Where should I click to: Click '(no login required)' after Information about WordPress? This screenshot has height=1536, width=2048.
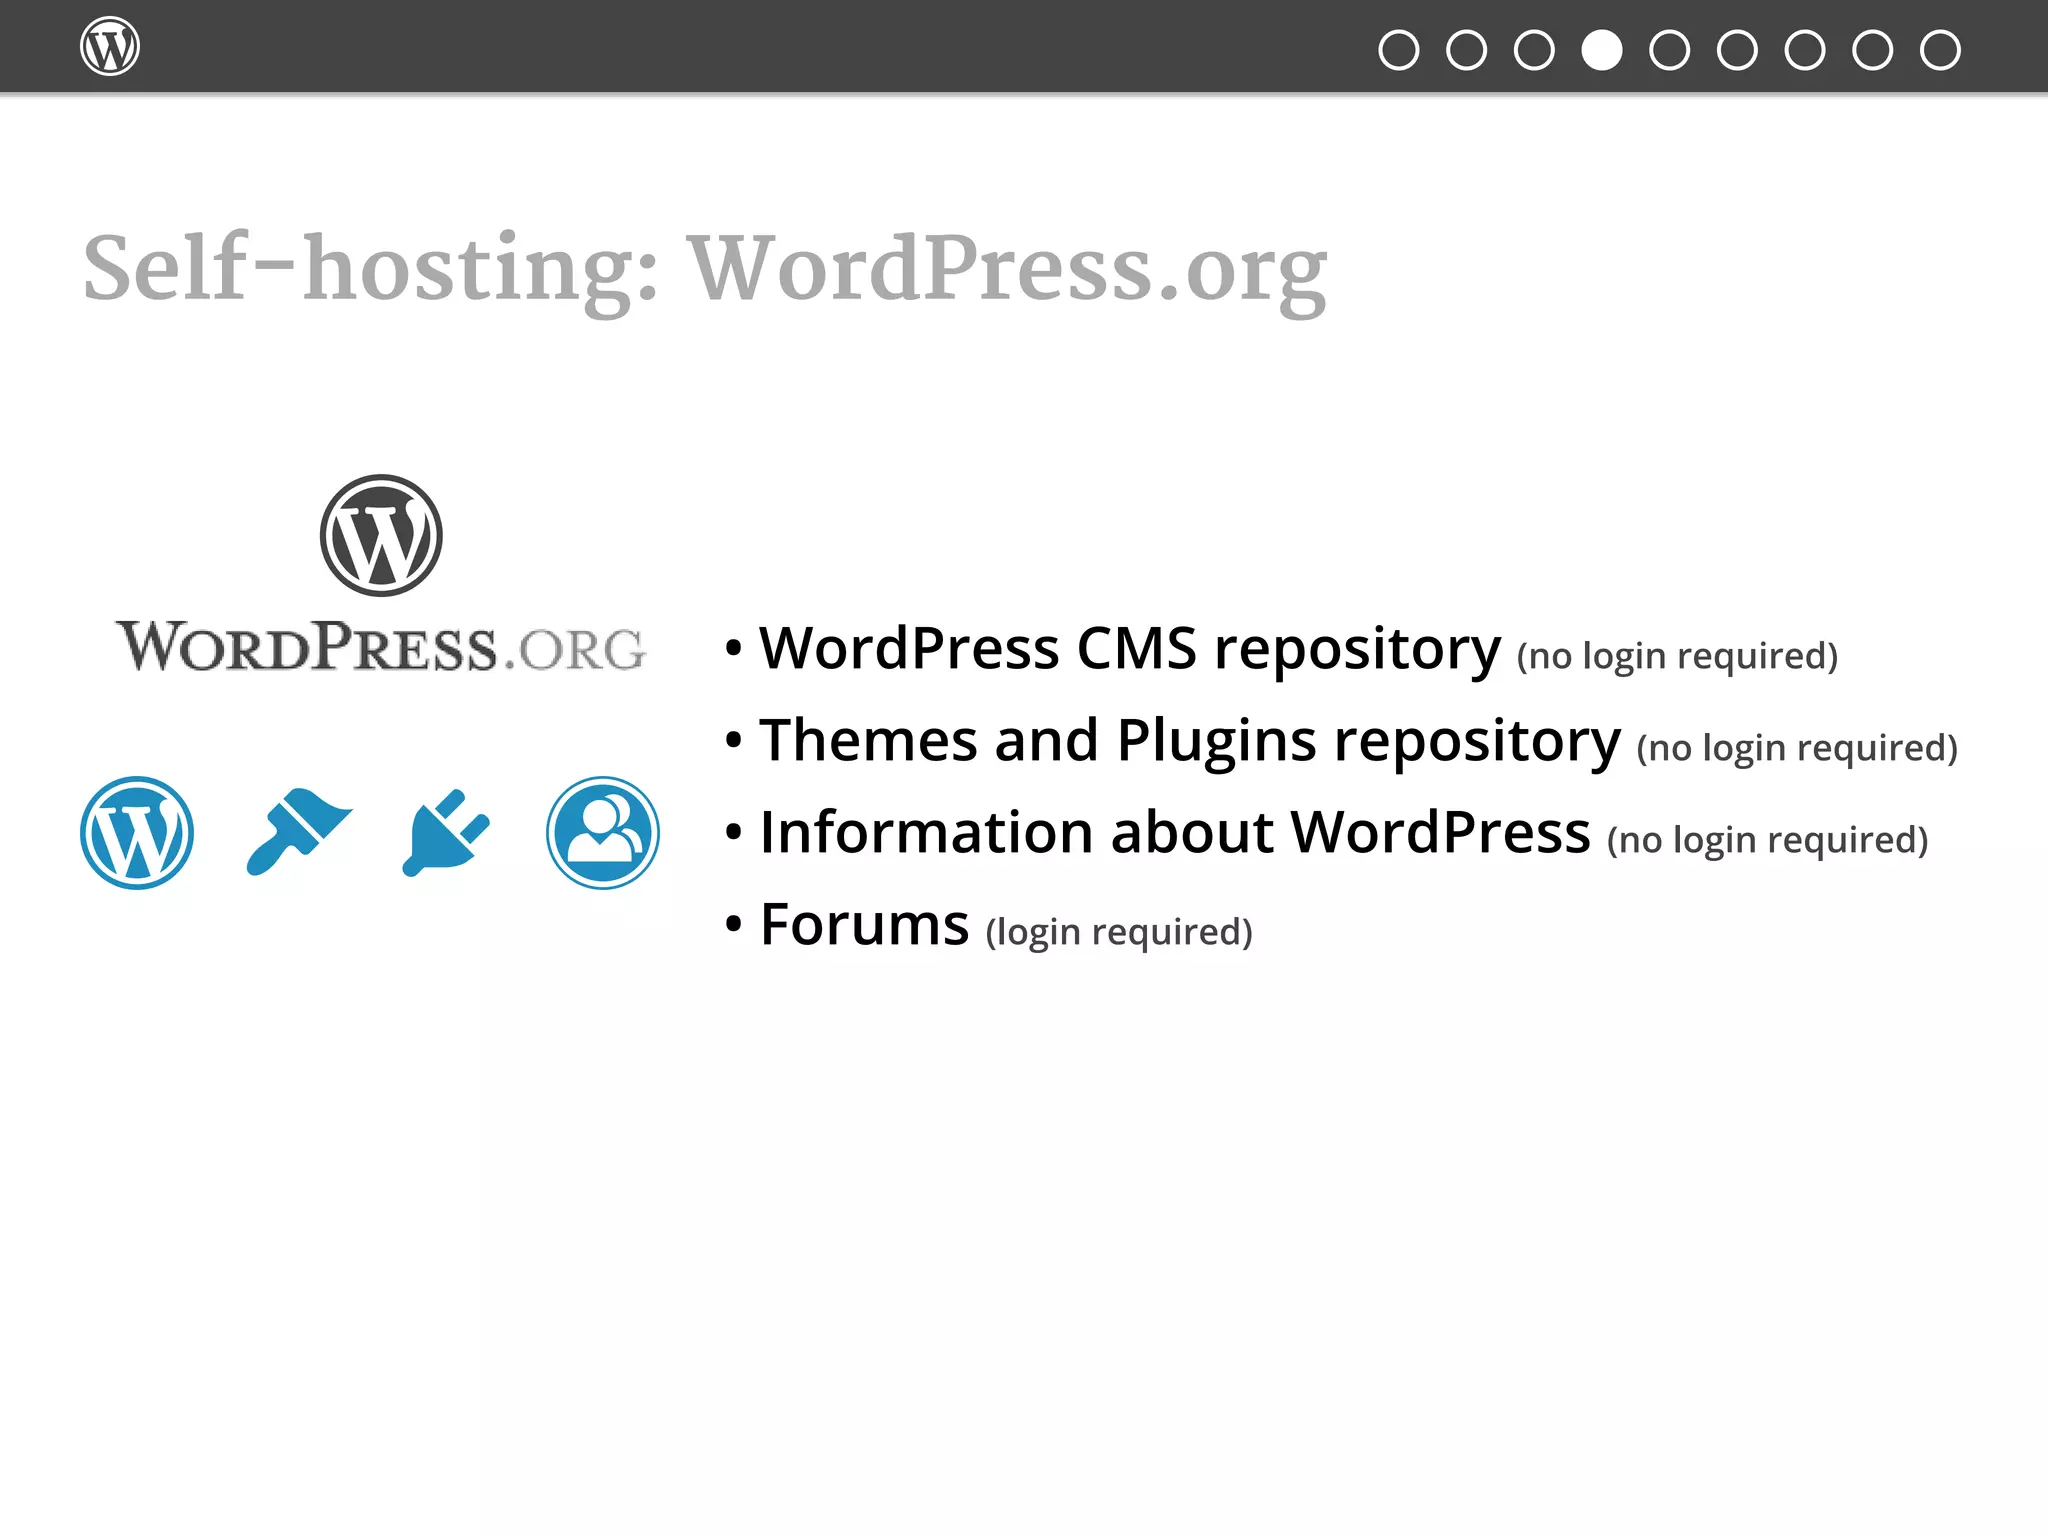tap(1768, 840)
